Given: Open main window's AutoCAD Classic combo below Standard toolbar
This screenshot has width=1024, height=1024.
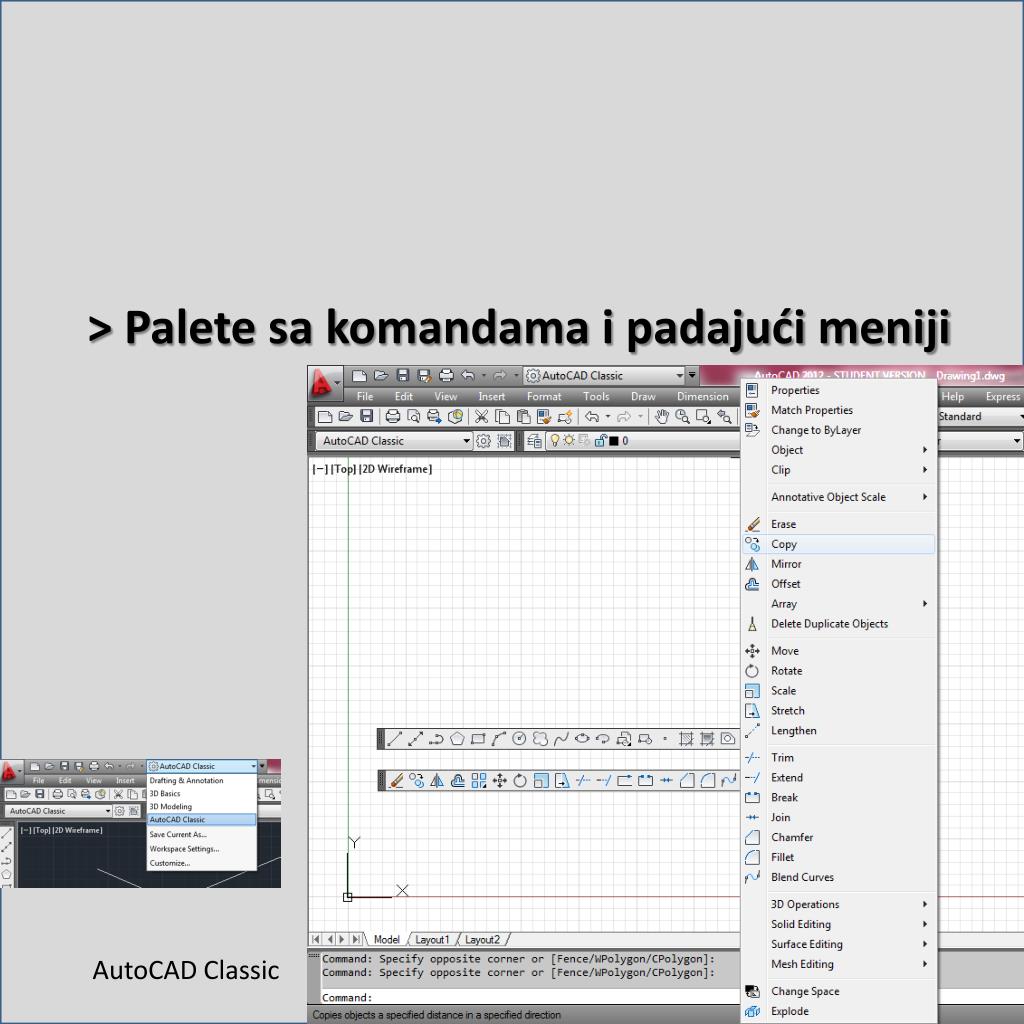Looking at the screenshot, I should pos(394,441).
